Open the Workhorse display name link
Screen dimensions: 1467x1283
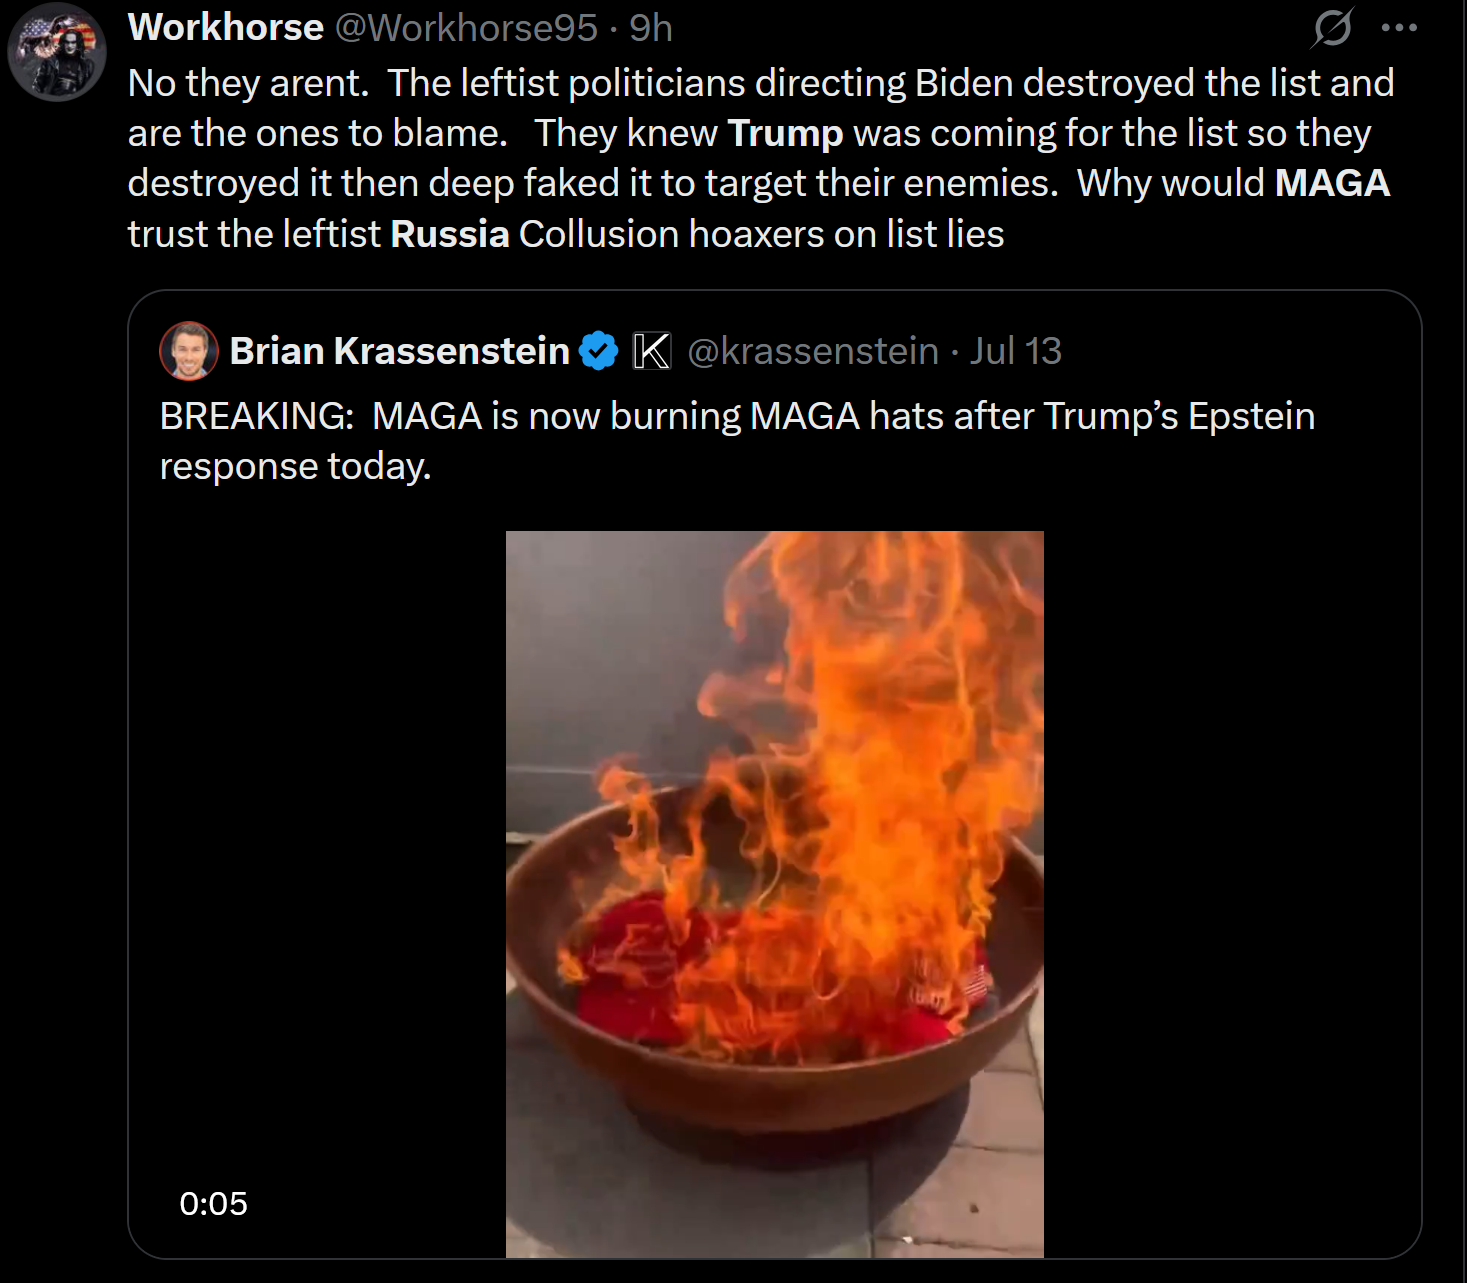[226, 28]
